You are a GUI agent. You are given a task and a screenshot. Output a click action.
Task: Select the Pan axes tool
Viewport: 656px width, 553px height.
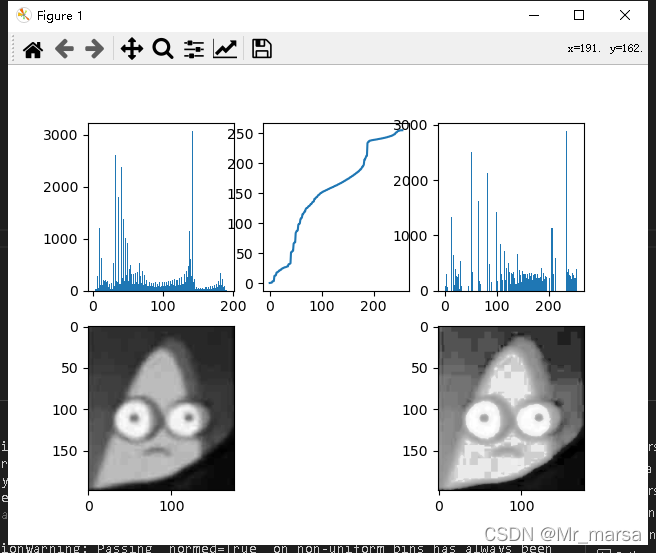tap(132, 49)
